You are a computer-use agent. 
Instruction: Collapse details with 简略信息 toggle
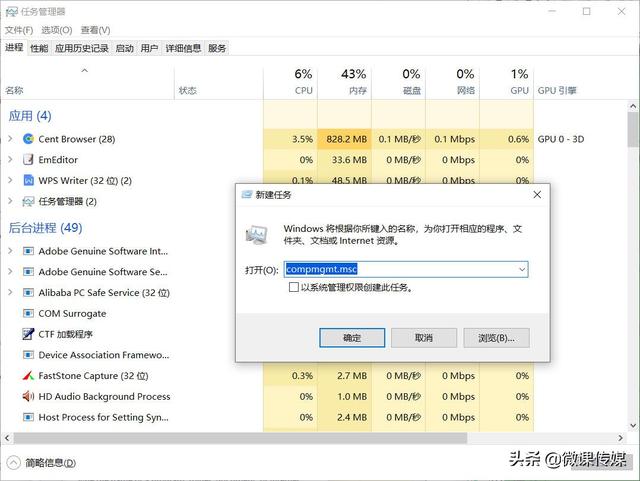coord(14,462)
